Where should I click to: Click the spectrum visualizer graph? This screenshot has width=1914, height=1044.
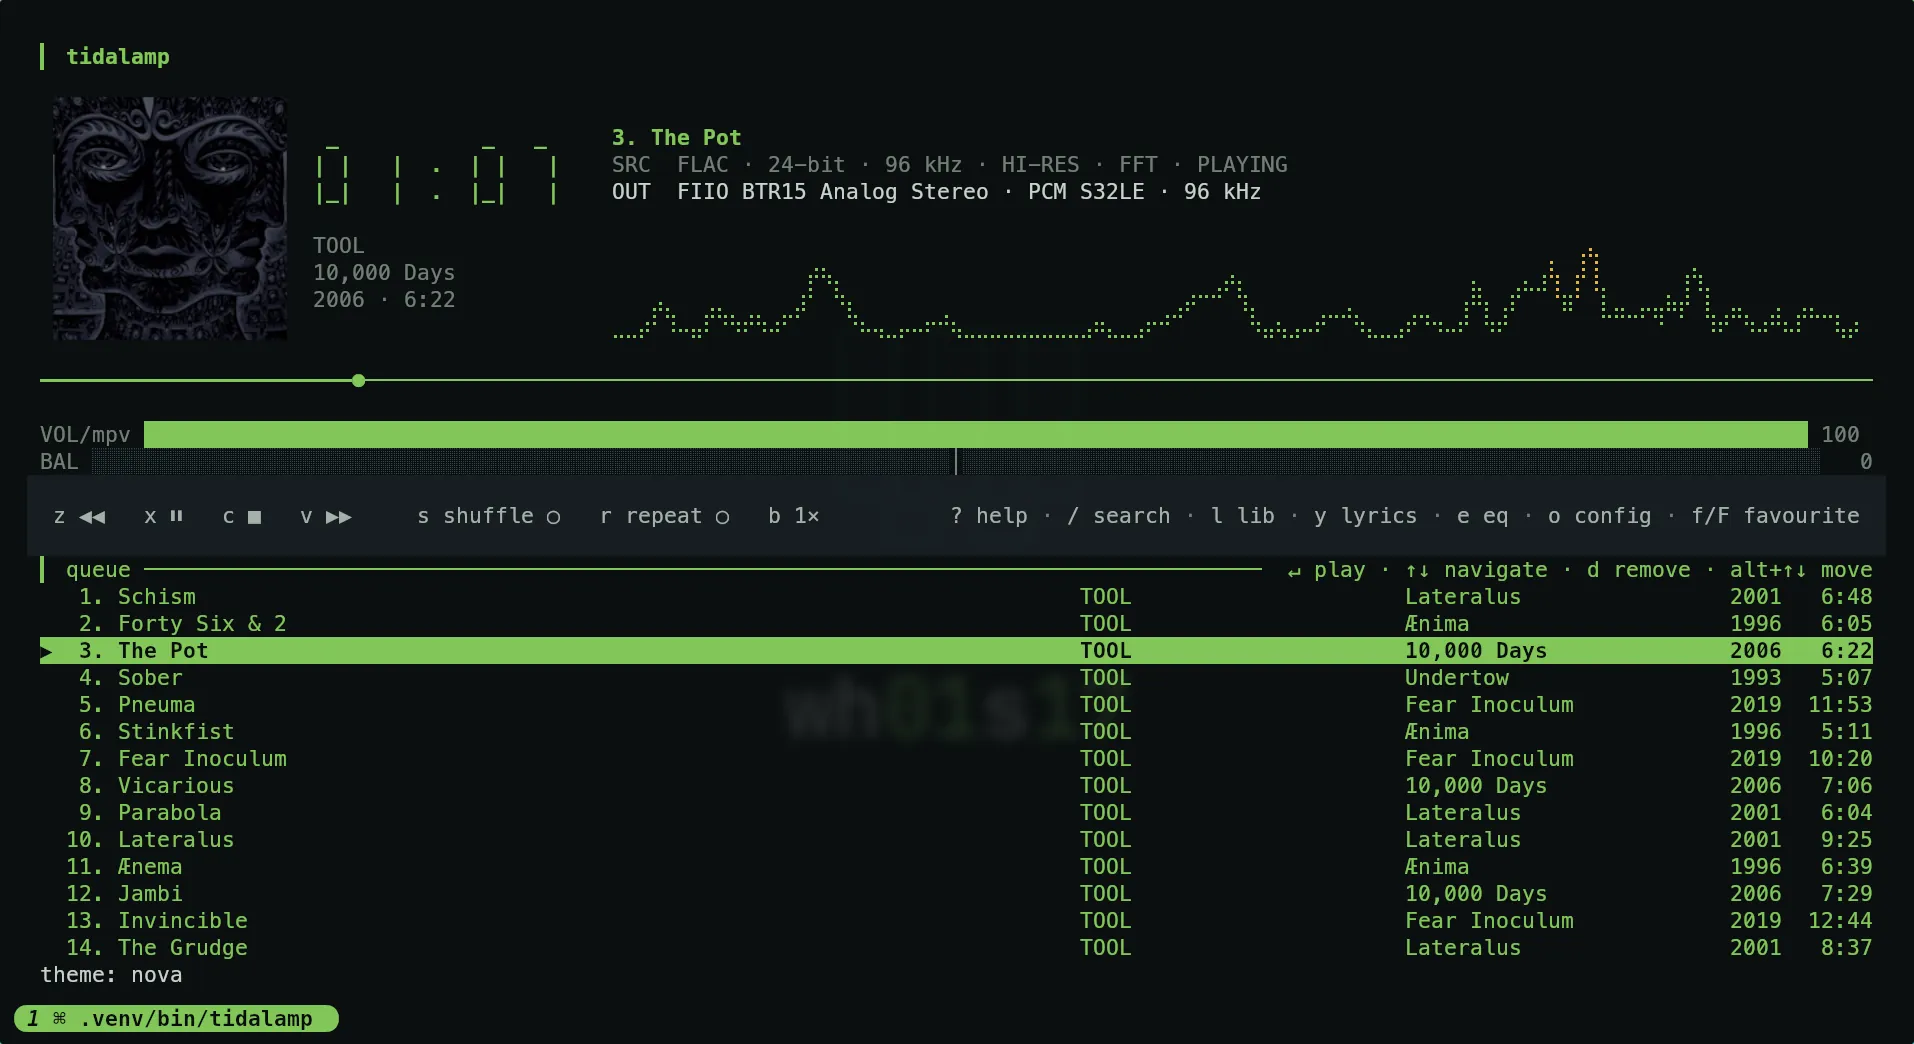click(1236, 294)
